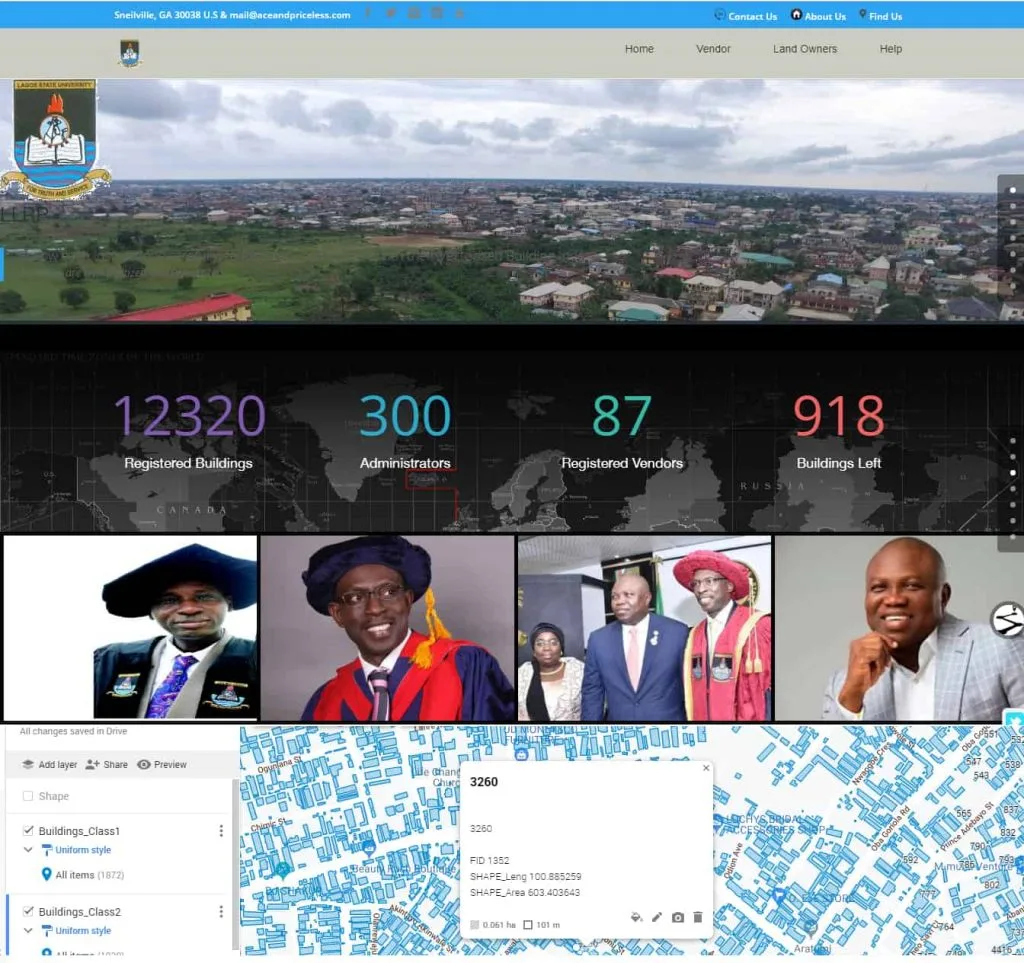Screen dimensions: 1024x963
Task: Open the Vendor menu item
Action: pos(713,49)
